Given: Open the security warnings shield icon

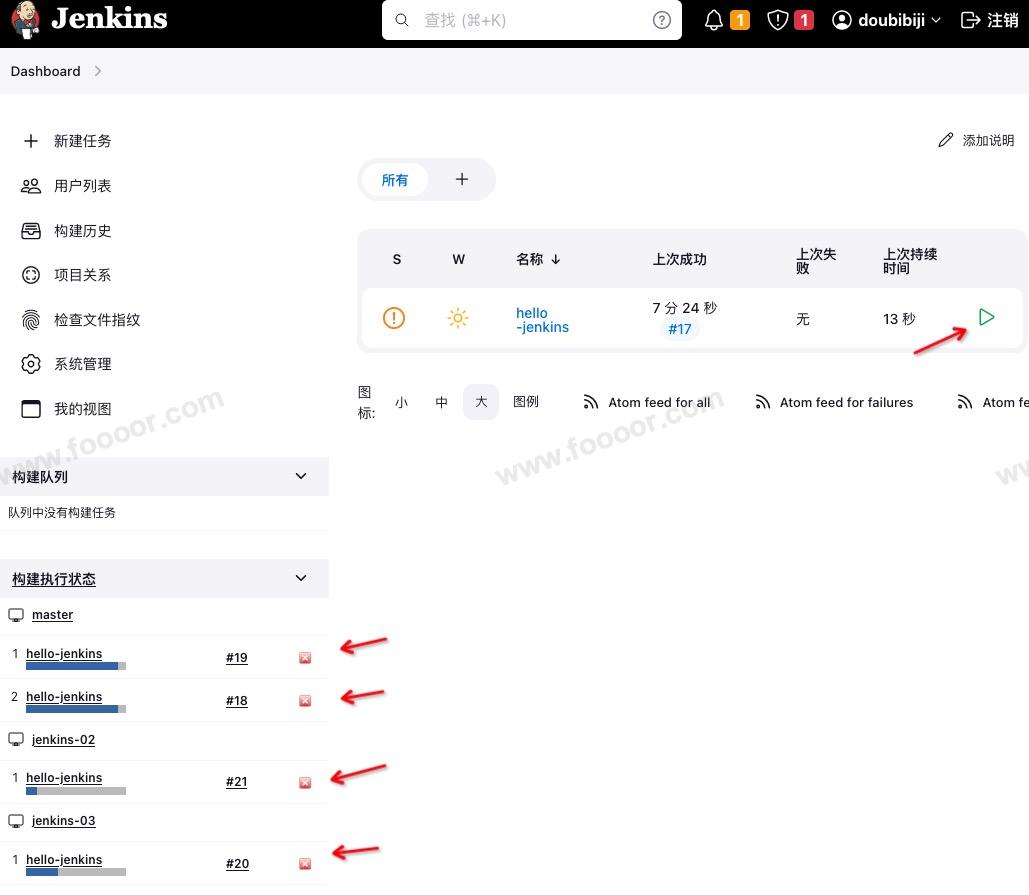Looking at the screenshot, I should [x=778, y=20].
